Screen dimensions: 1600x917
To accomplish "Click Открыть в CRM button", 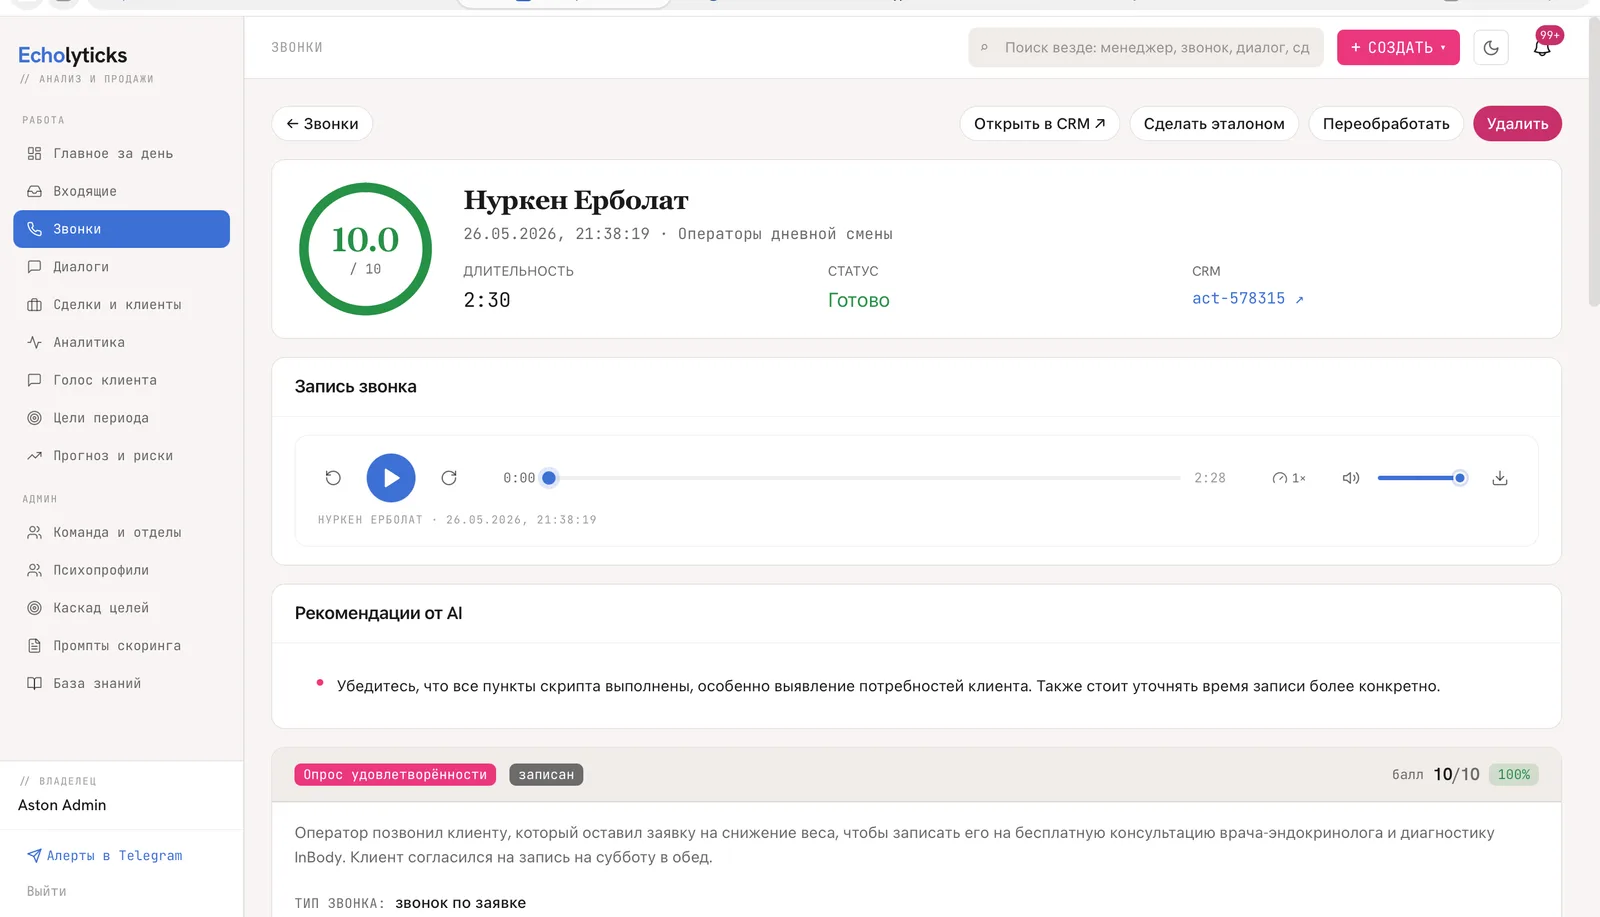I will [x=1040, y=124].
